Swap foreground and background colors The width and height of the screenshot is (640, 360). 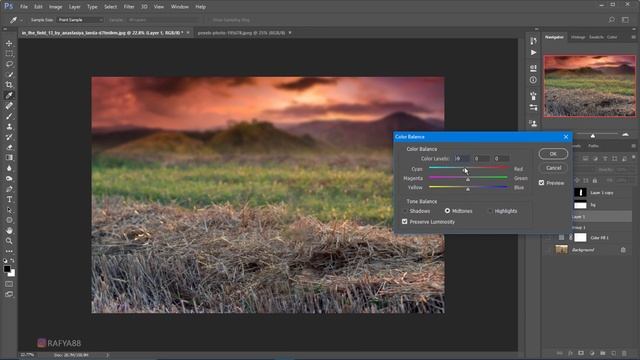(13, 260)
